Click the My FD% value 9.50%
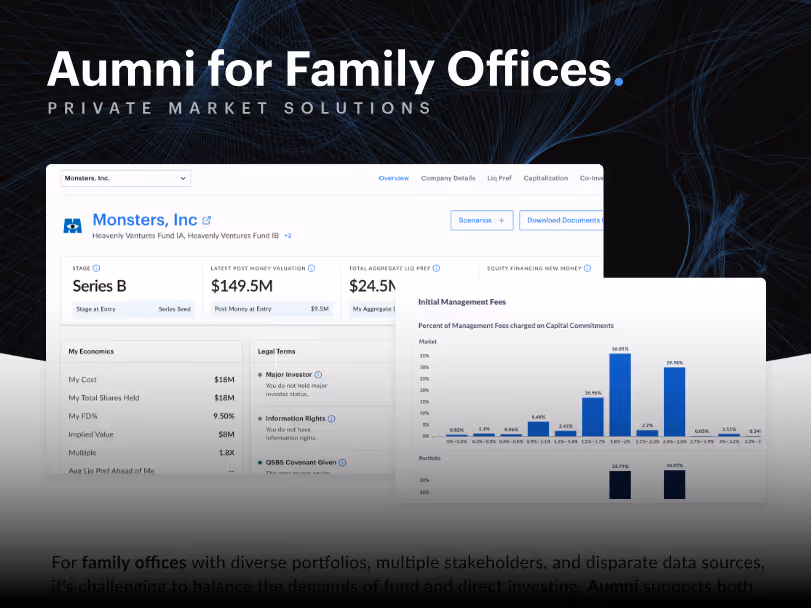The image size is (811, 608). point(223,416)
